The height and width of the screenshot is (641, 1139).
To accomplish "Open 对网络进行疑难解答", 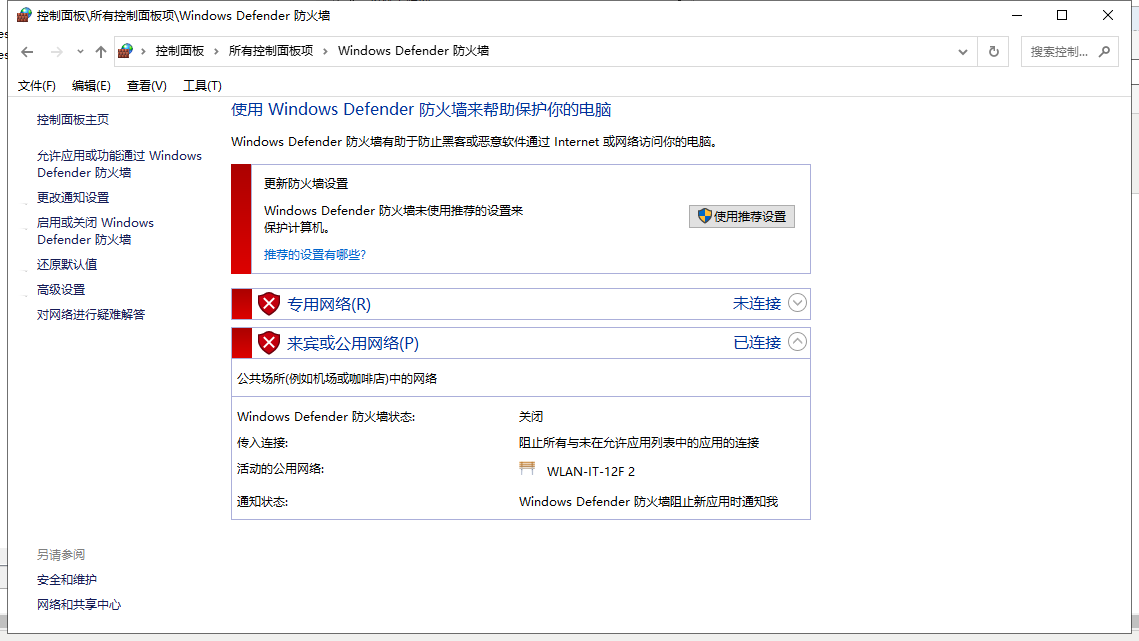I will [x=91, y=315].
